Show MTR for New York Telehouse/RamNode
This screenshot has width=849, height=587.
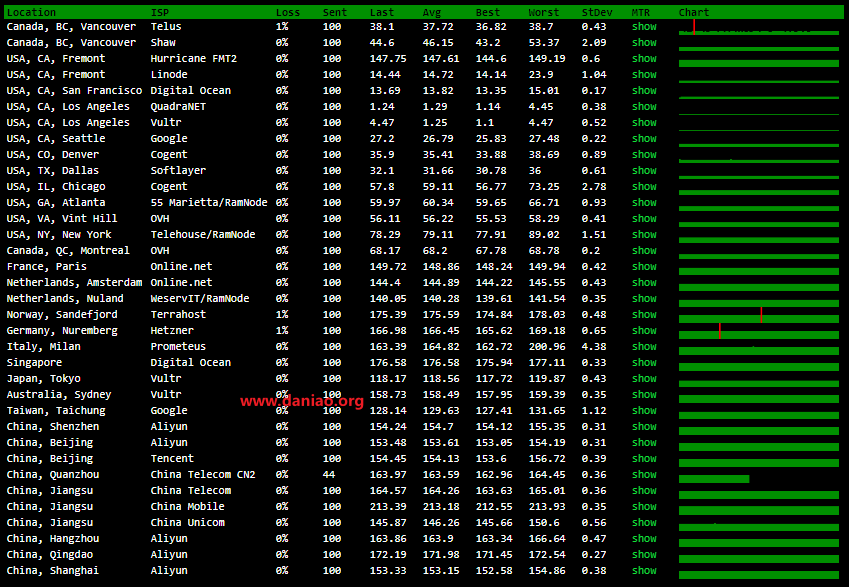point(644,234)
